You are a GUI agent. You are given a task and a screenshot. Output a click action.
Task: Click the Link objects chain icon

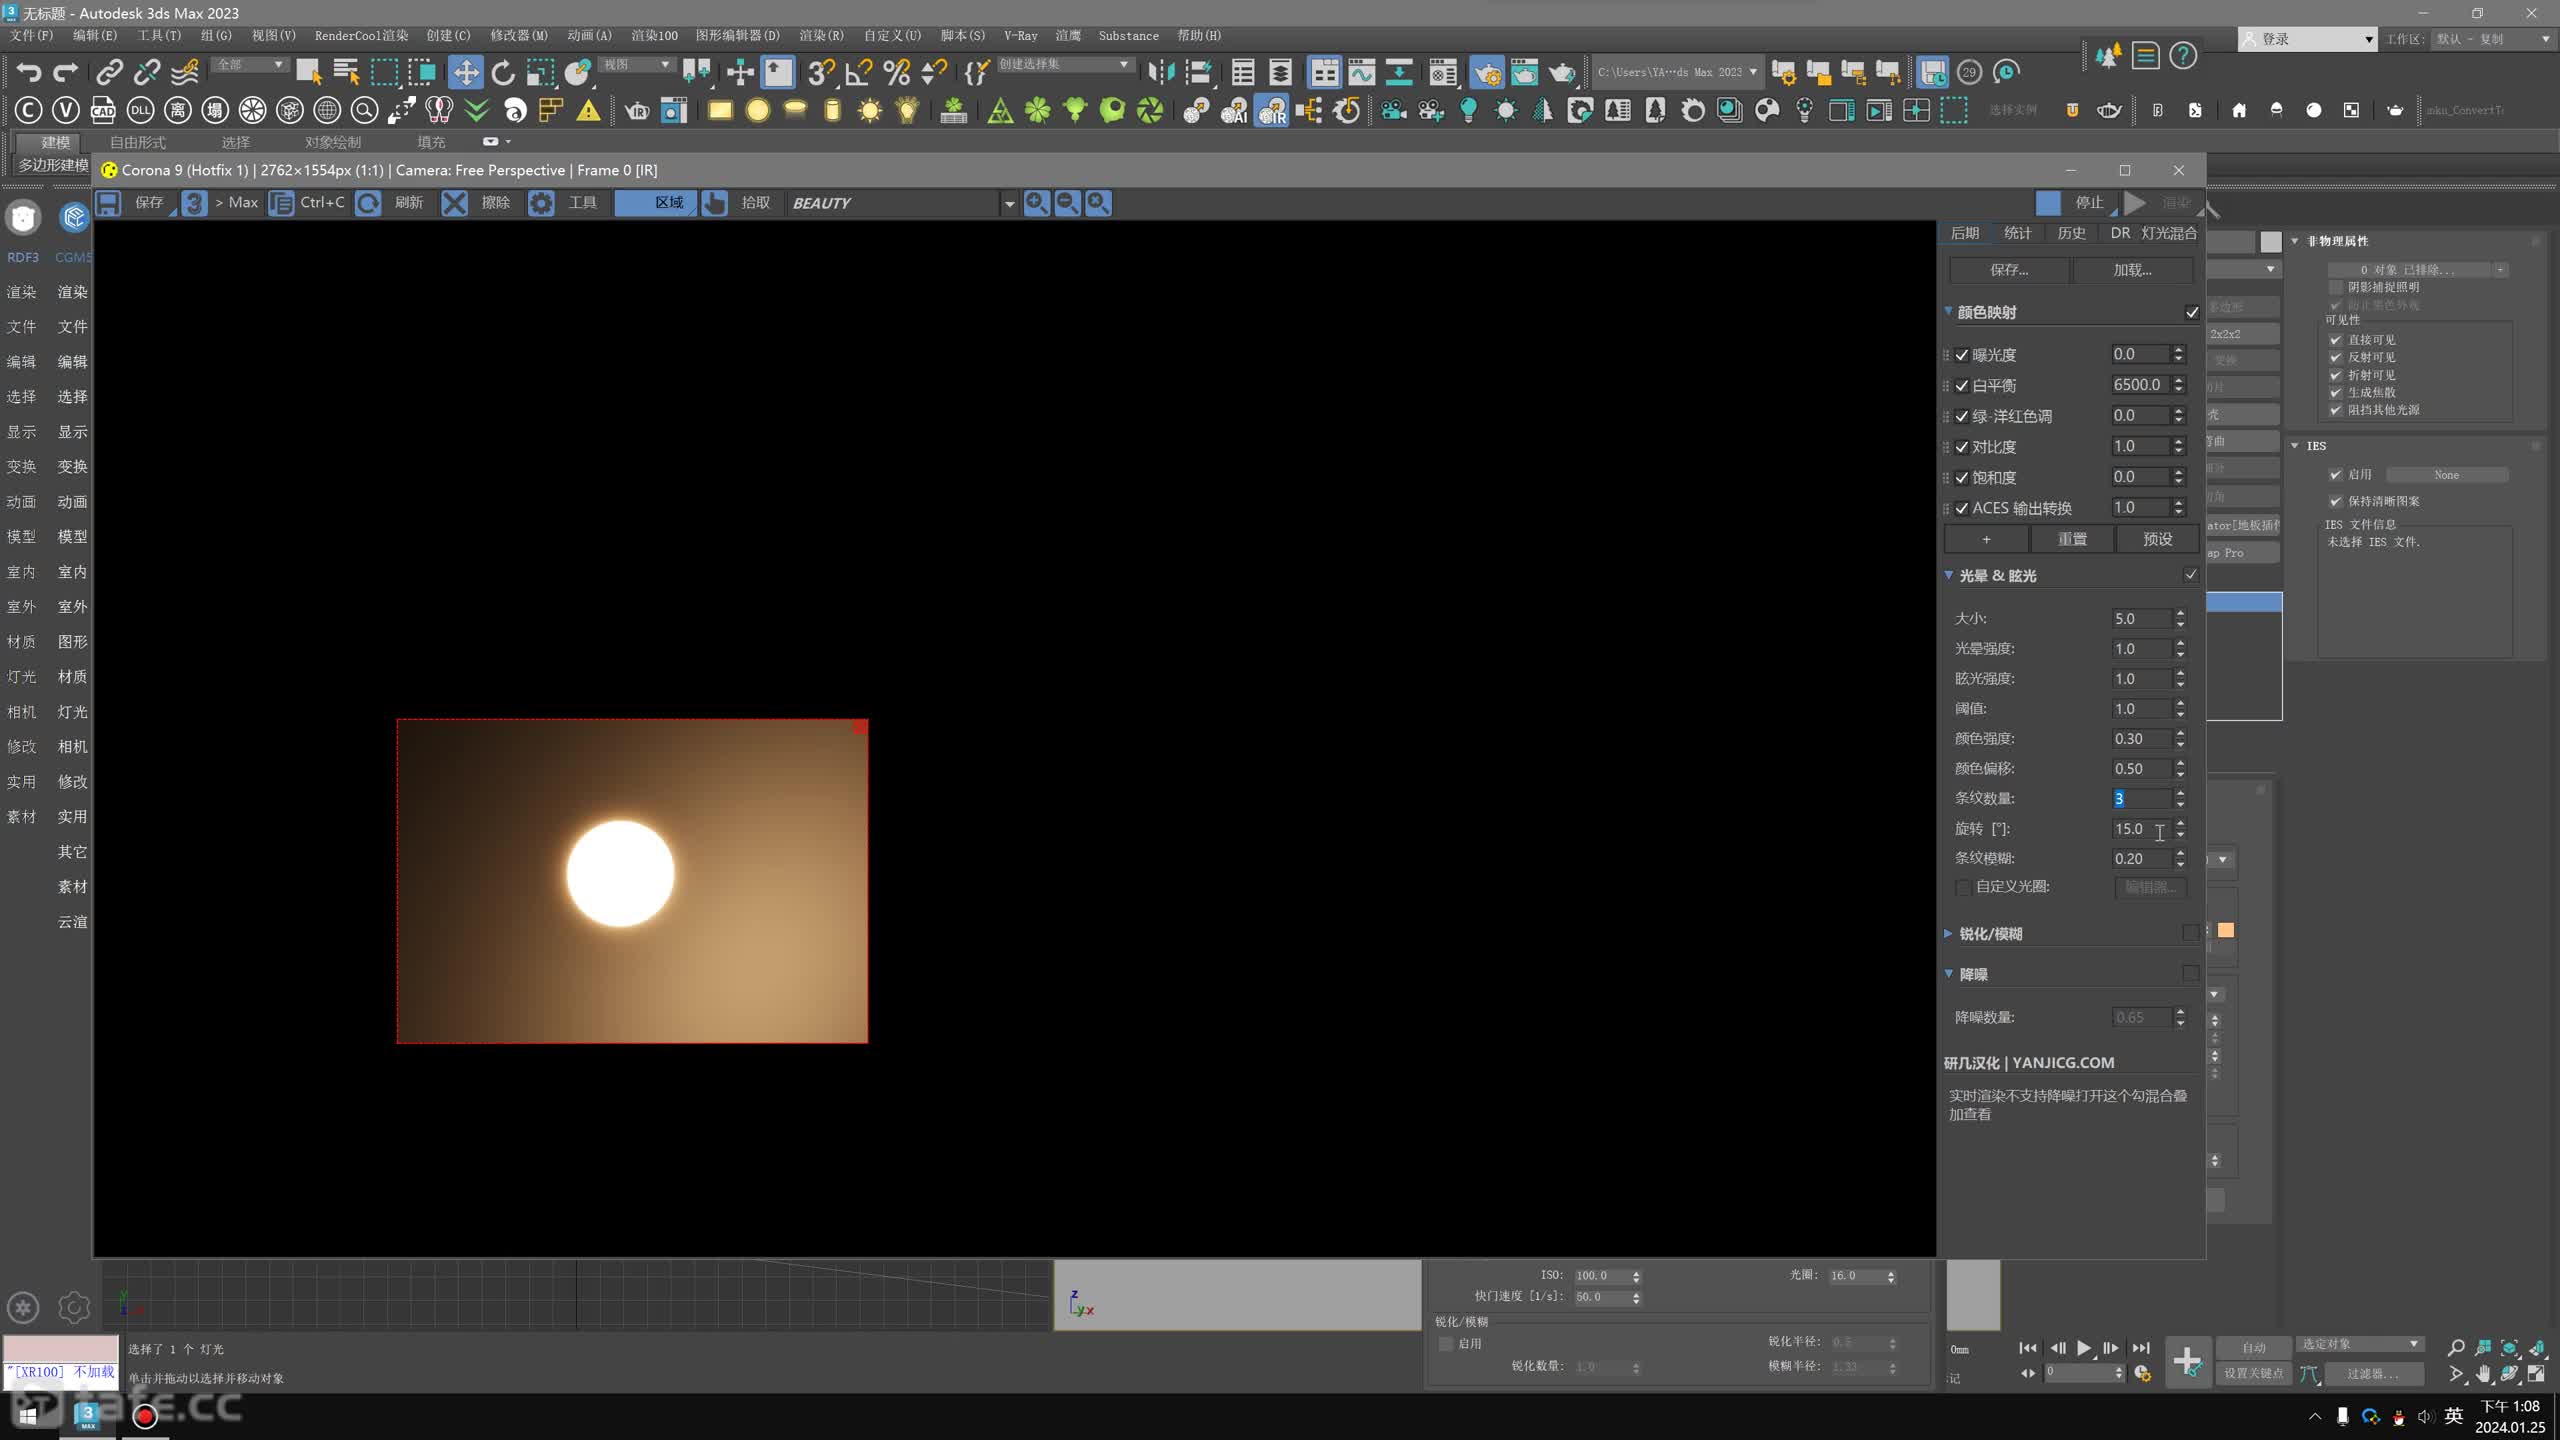click(x=109, y=72)
